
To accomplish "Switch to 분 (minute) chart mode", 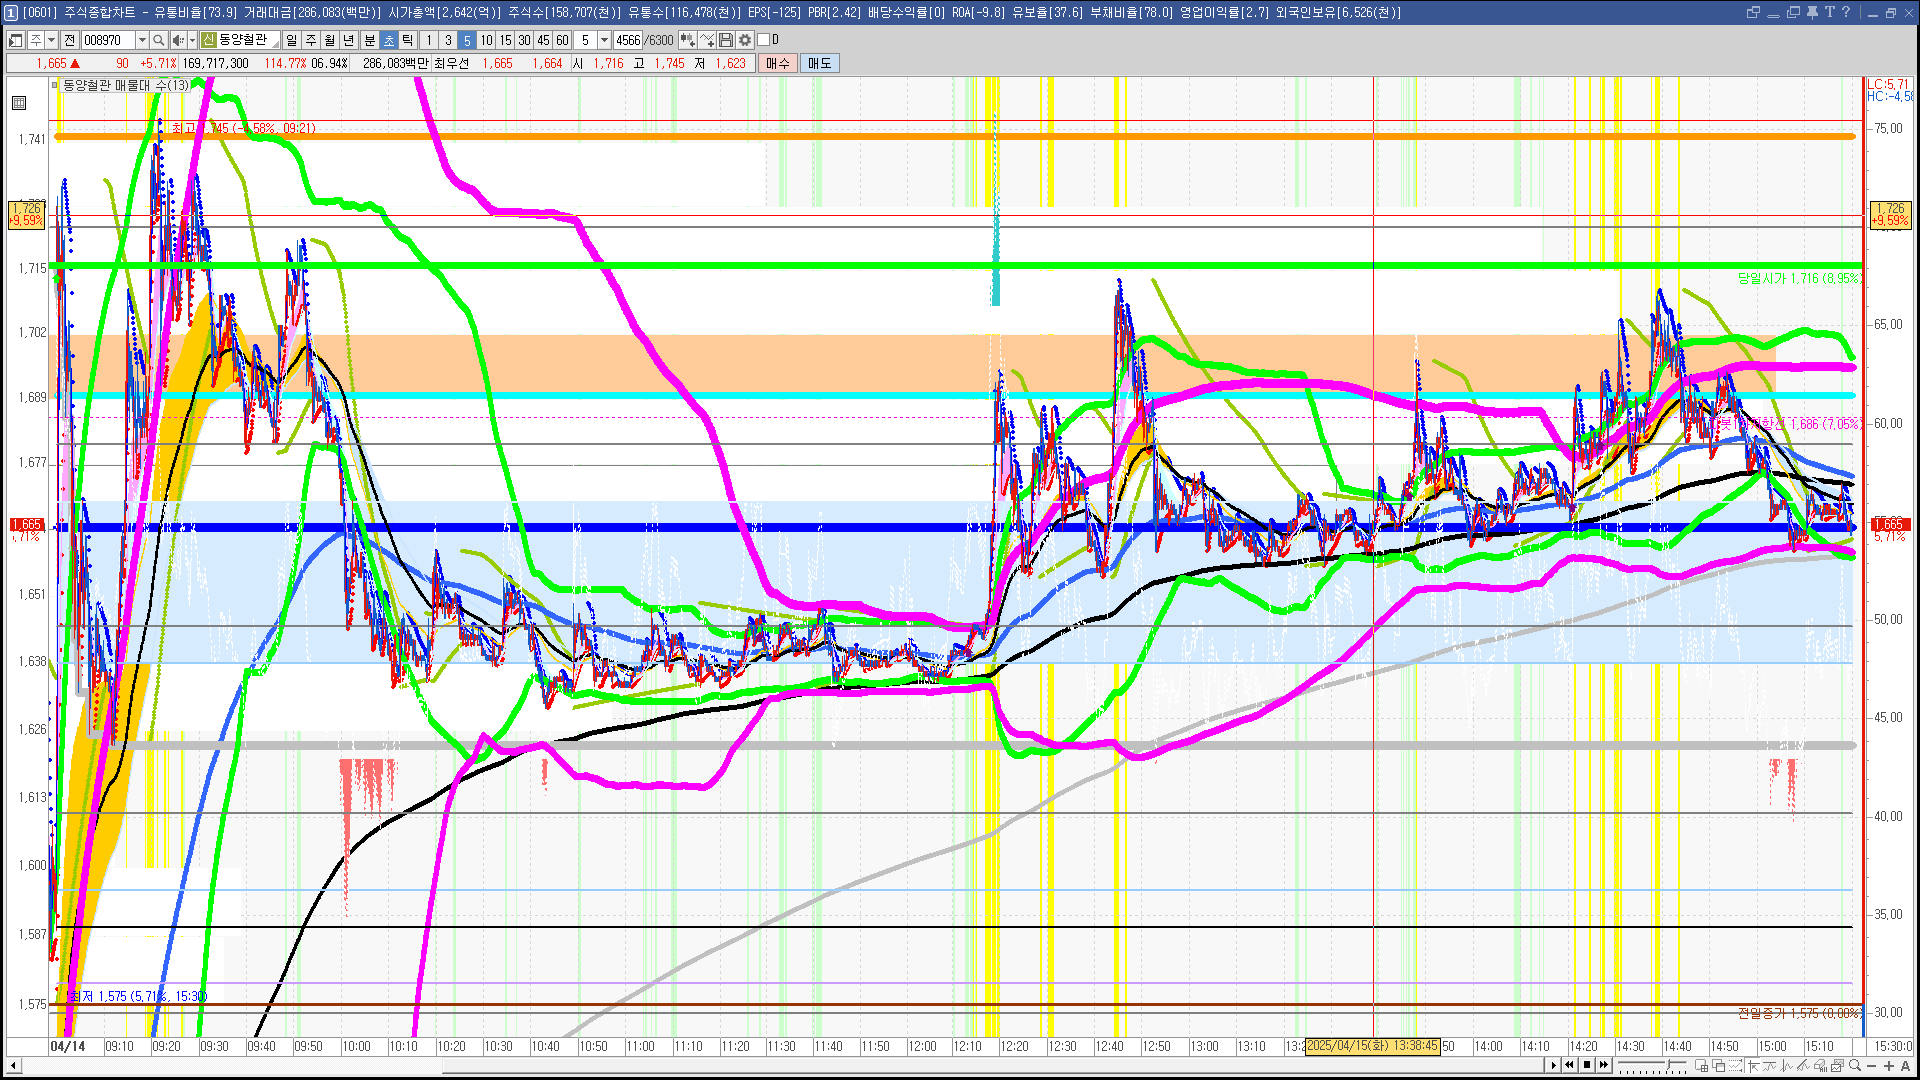I will click(369, 40).
